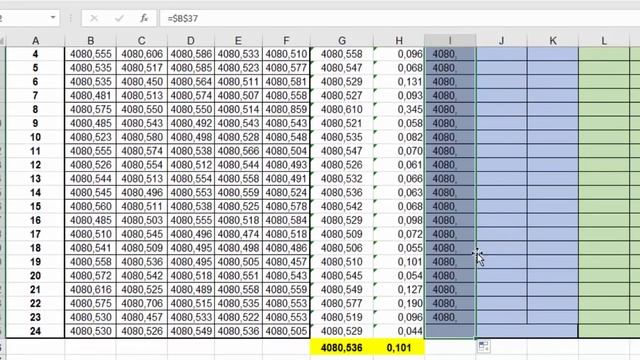Click cell 0,345 in column H
Screen dimensions: 640x360
[399, 109]
